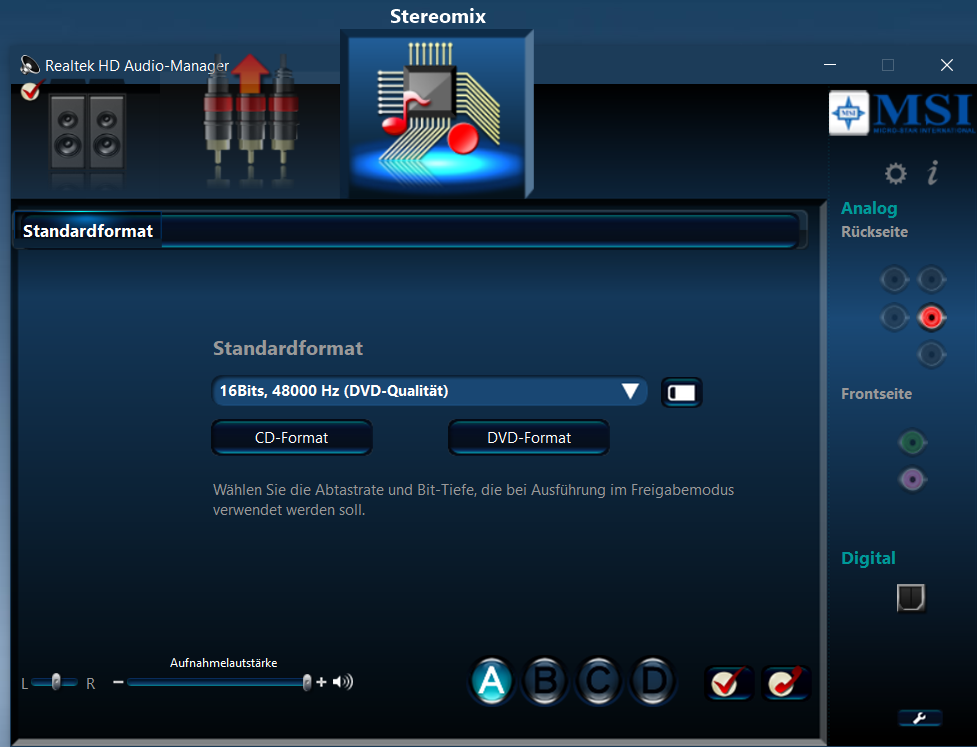The height and width of the screenshot is (747, 977).
Task: Click the second red checkmark button
Action: 786,683
